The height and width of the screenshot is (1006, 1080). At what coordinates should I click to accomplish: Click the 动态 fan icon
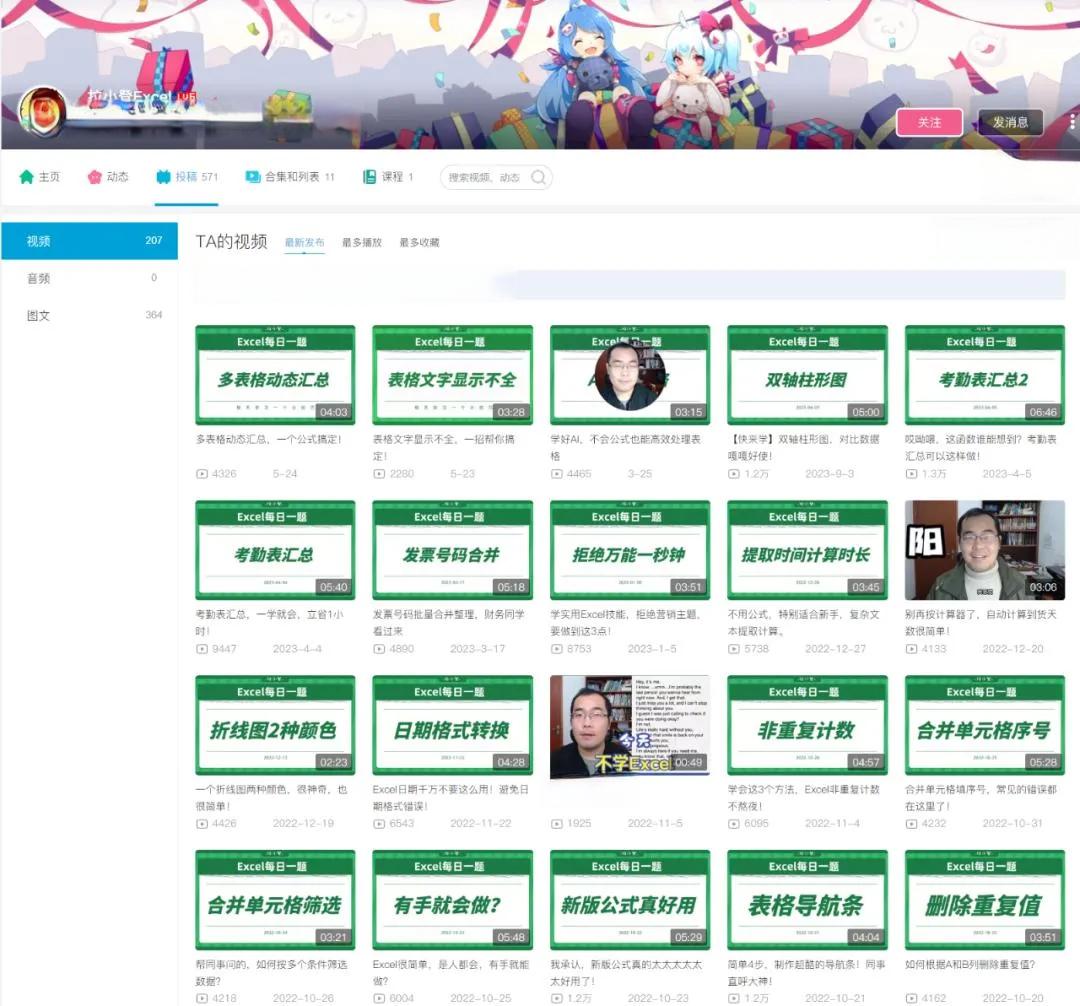point(95,177)
